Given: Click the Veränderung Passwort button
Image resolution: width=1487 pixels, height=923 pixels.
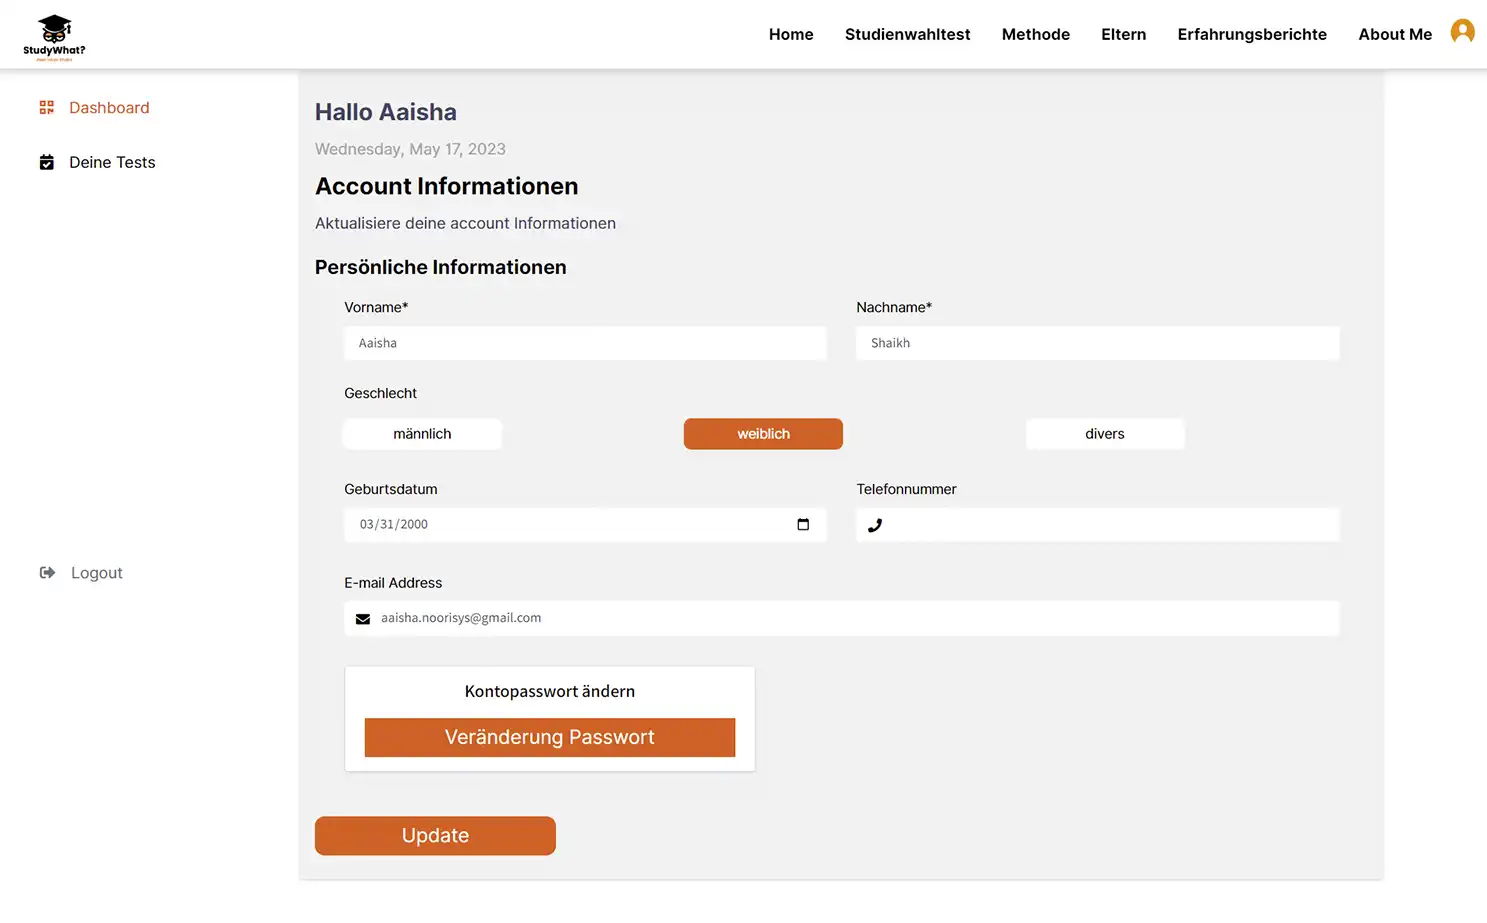Looking at the screenshot, I should (549, 737).
